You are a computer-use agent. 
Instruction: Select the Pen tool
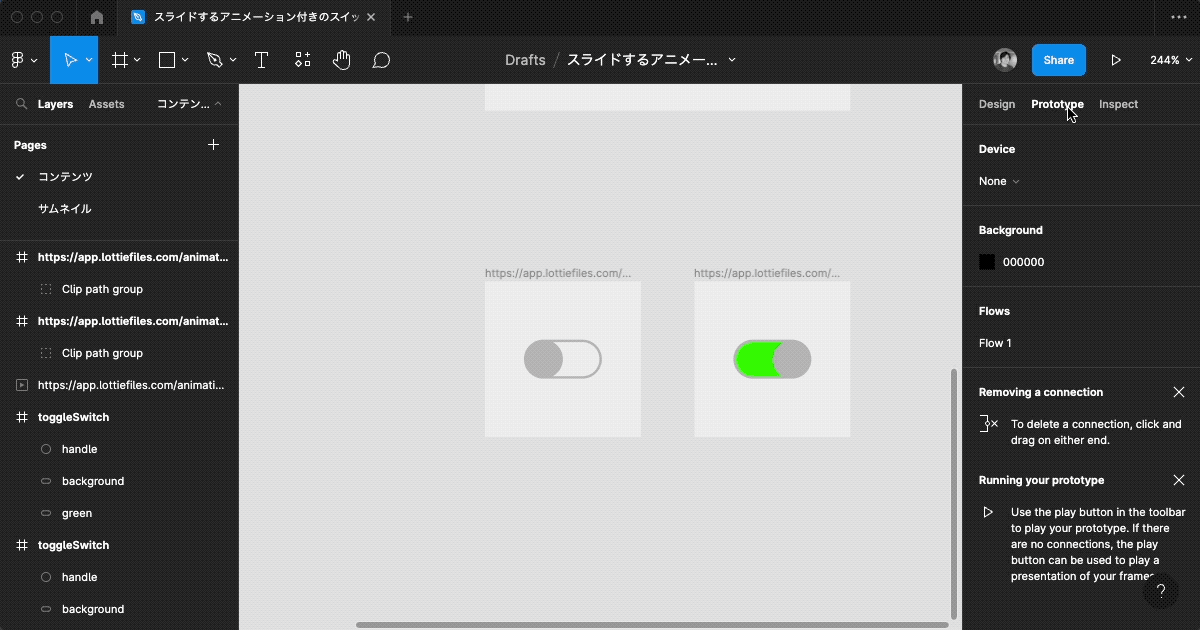click(214, 60)
